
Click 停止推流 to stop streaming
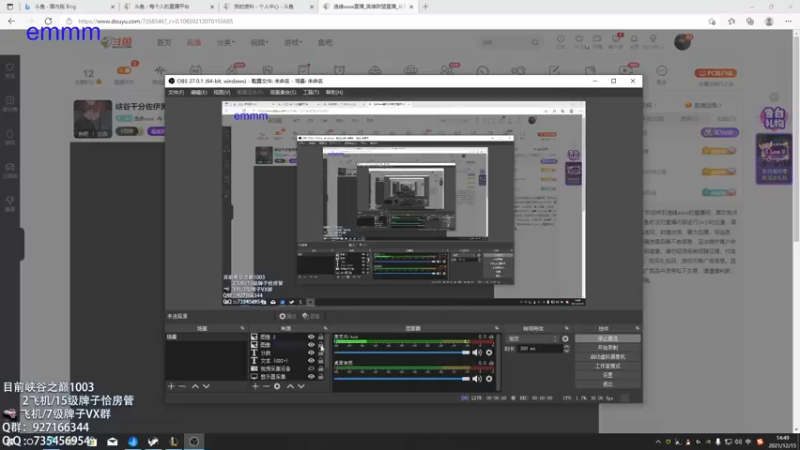(608, 338)
